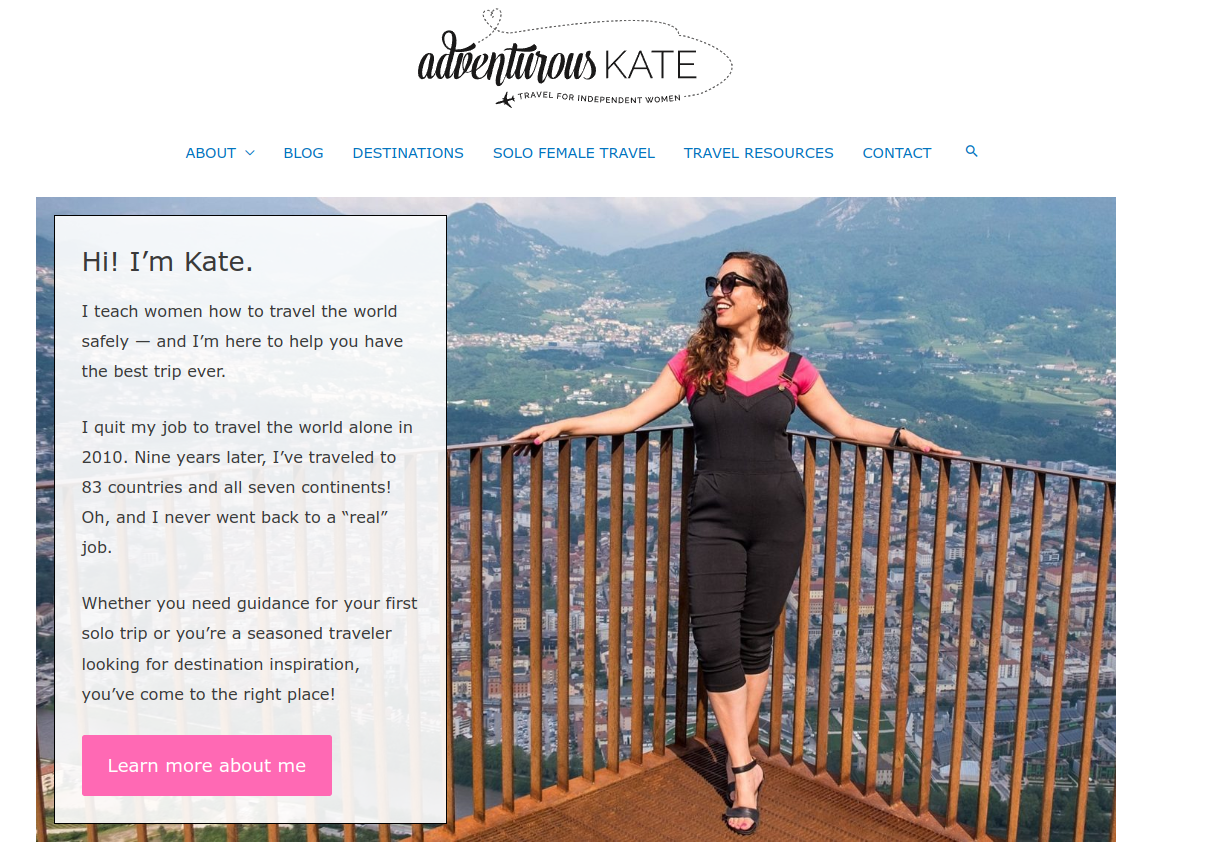Click the paragraph about teaching women to travel safely
The height and width of the screenshot is (854, 1206).
pyautogui.click(x=243, y=341)
